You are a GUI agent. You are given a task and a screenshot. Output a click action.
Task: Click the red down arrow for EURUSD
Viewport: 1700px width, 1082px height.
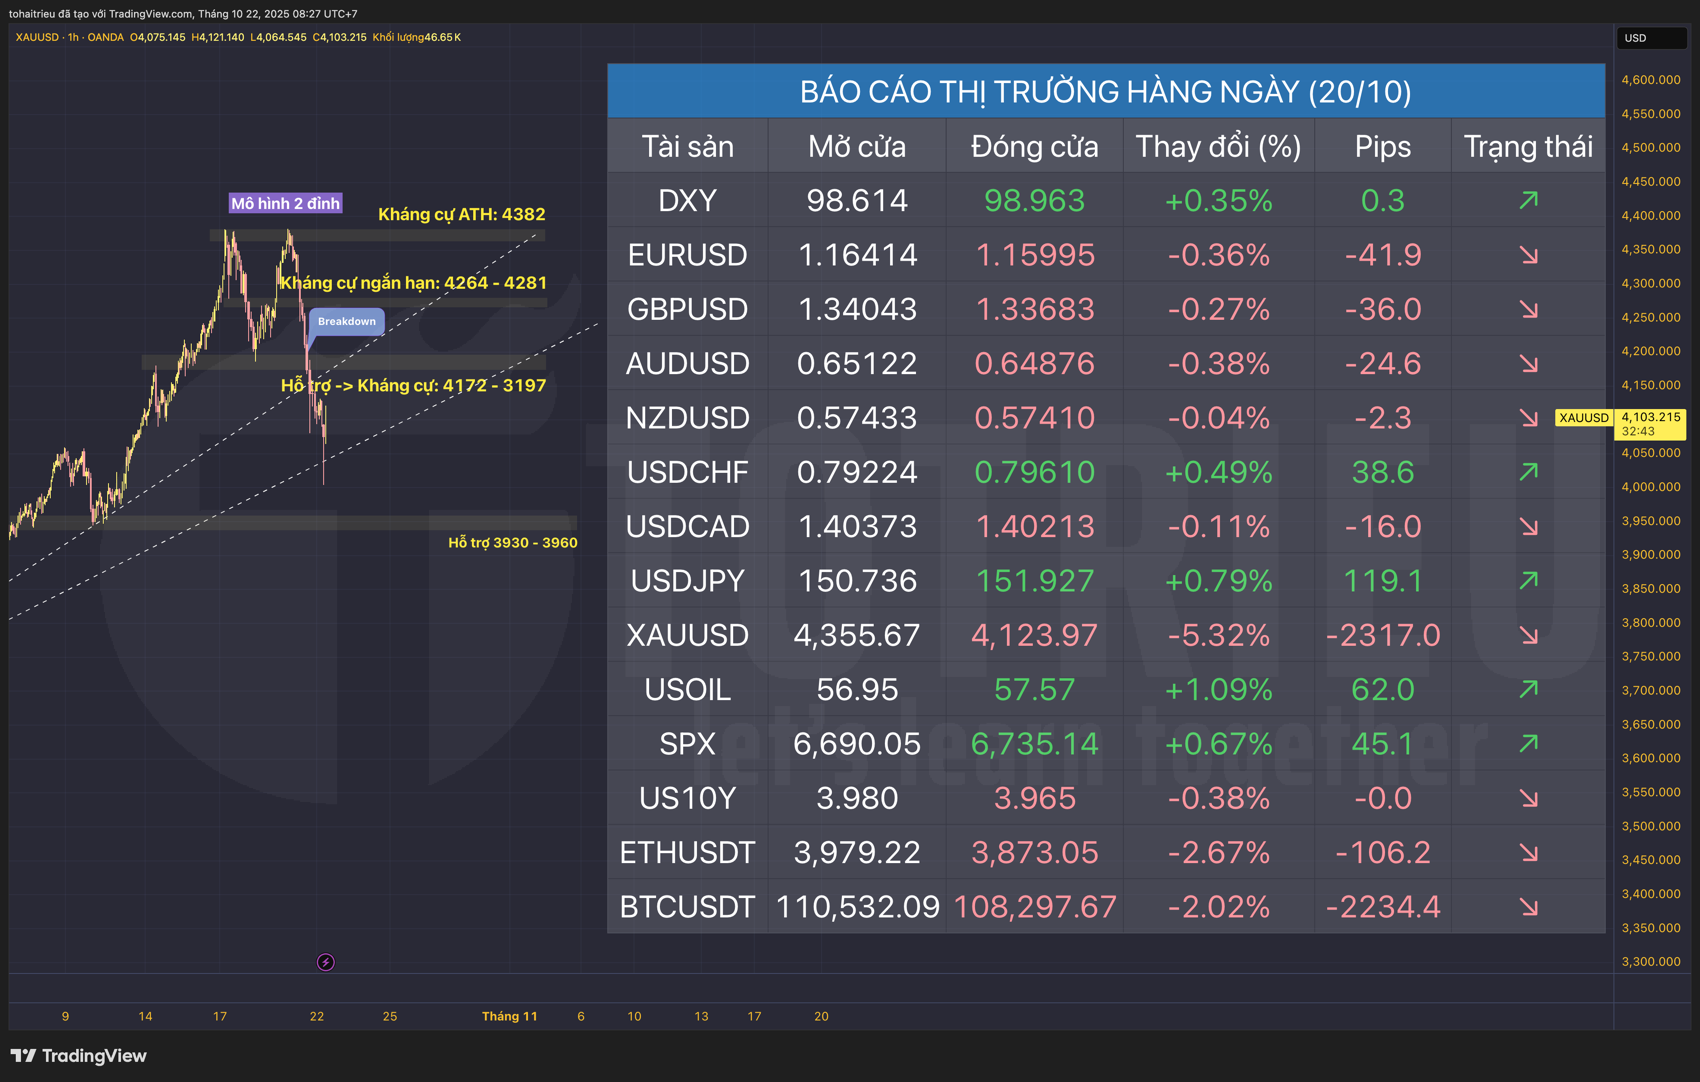(x=1528, y=255)
